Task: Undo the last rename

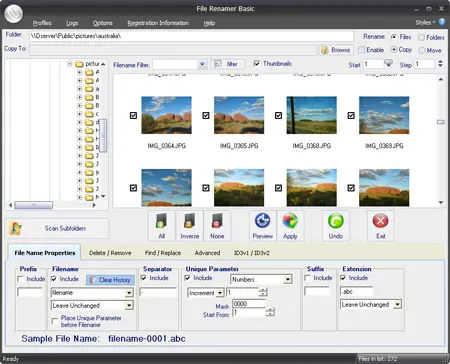Action: pyautogui.click(x=336, y=226)
